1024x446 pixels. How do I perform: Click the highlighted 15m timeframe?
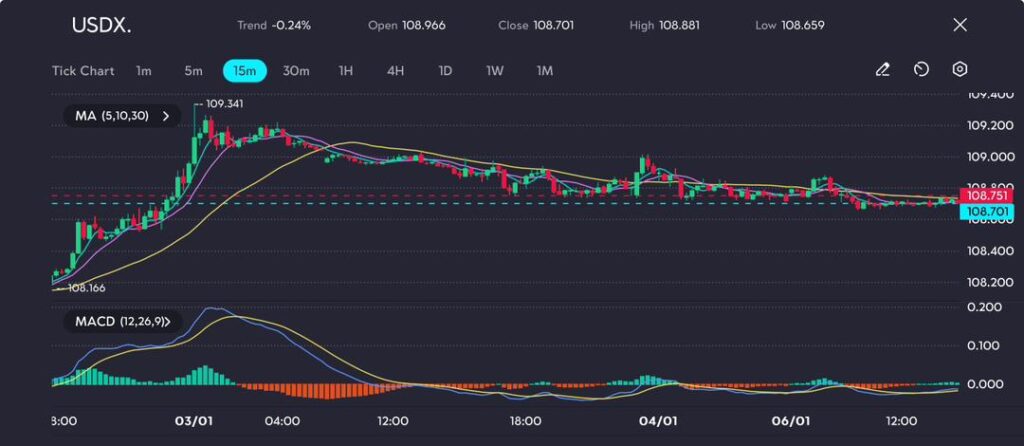coord(244,71)
